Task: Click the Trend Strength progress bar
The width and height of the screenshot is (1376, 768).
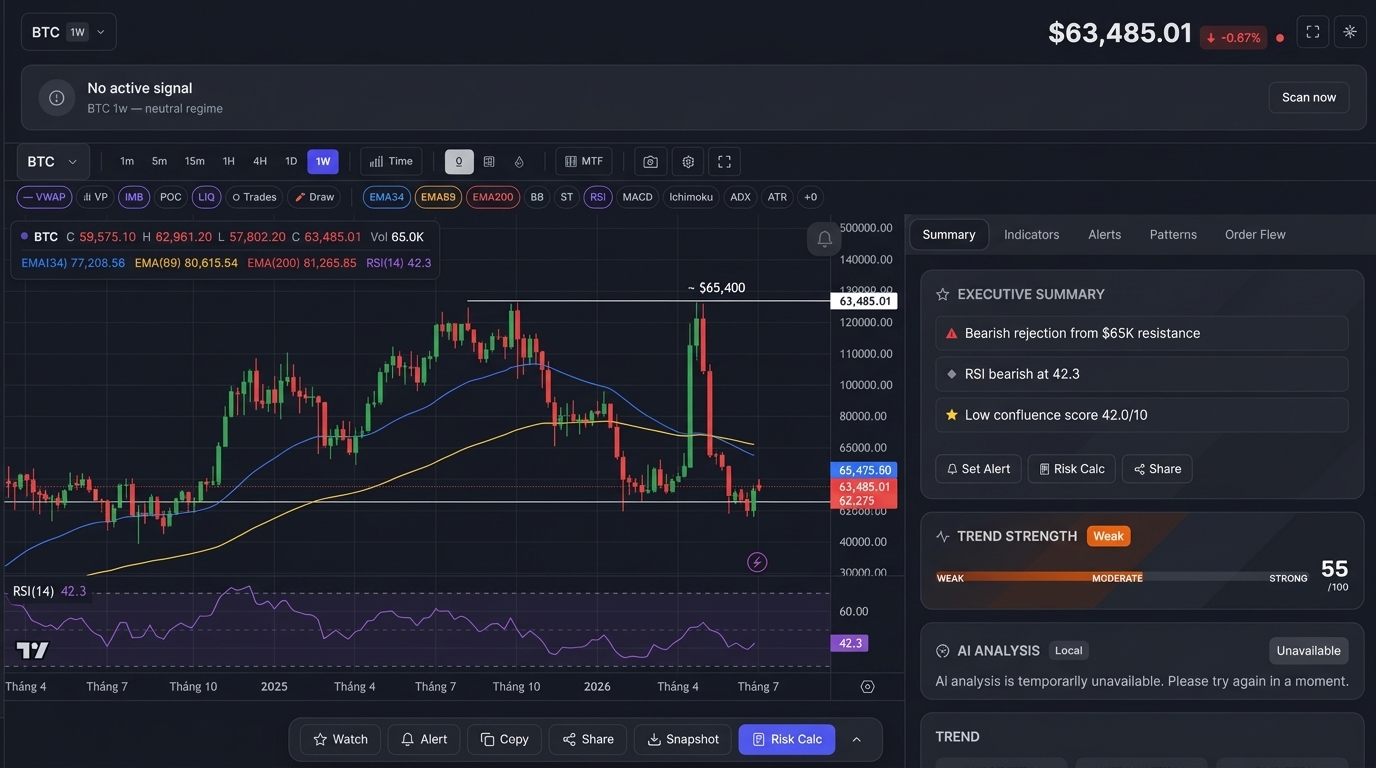Action: click(x=1122, y=577)
